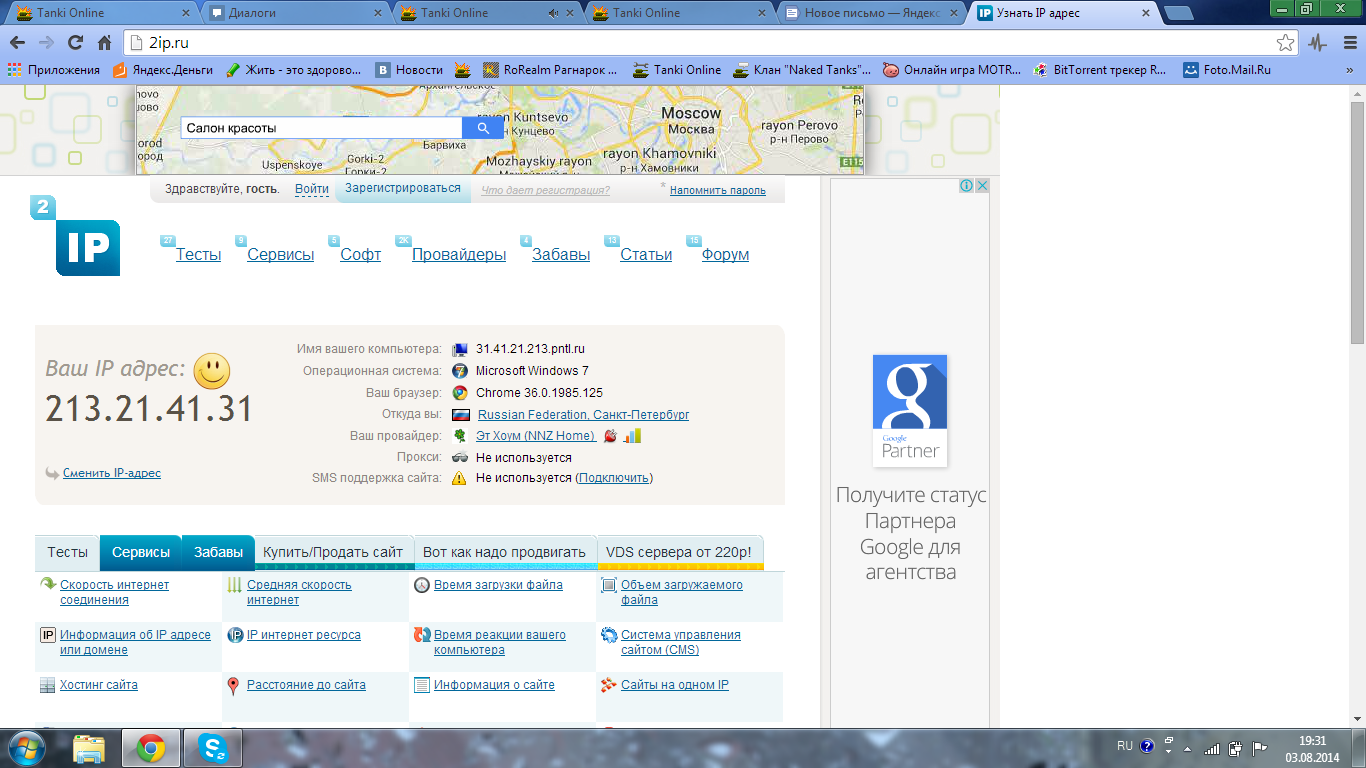Click the Подключить SMS support link
The image size is (1366, 768).
(614, 478)
